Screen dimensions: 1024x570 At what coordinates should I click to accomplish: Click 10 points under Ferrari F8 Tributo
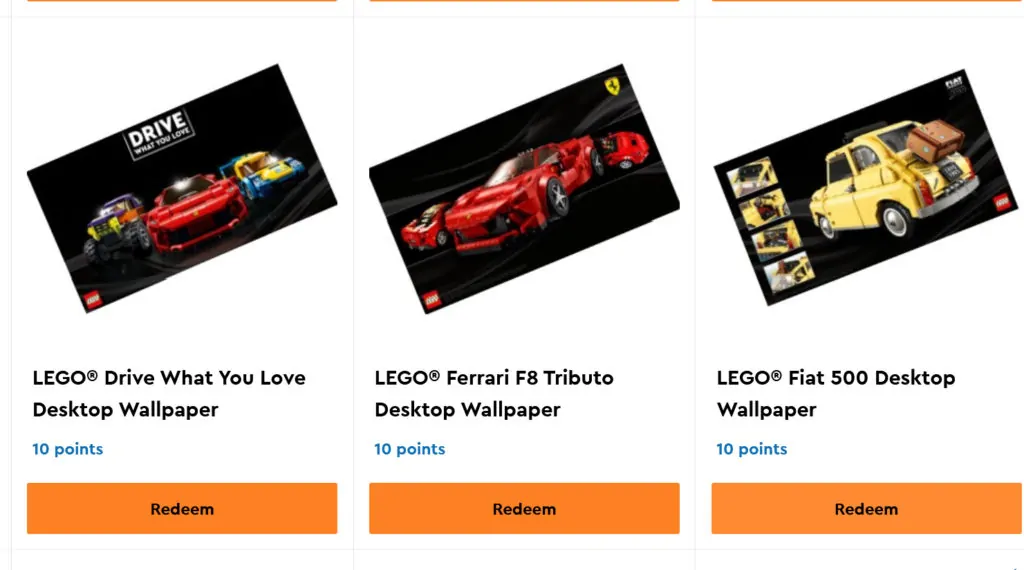[x=409, y=449]
